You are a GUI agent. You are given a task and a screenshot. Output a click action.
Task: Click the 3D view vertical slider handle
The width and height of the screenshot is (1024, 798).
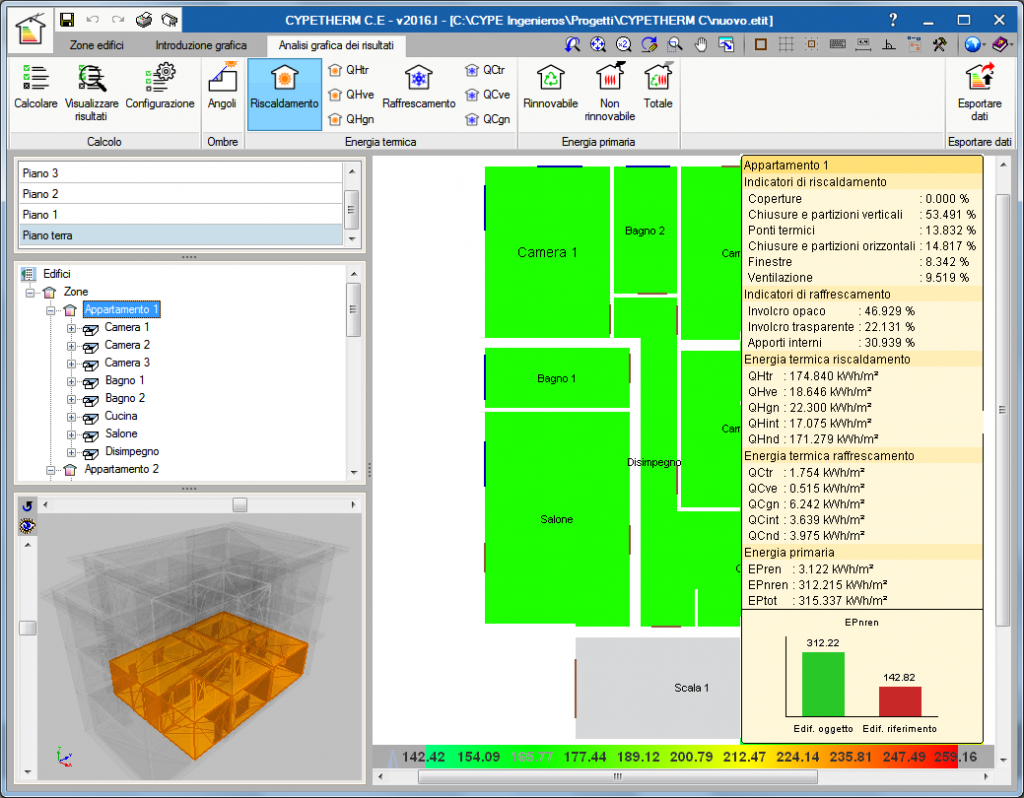click(27, 628)
